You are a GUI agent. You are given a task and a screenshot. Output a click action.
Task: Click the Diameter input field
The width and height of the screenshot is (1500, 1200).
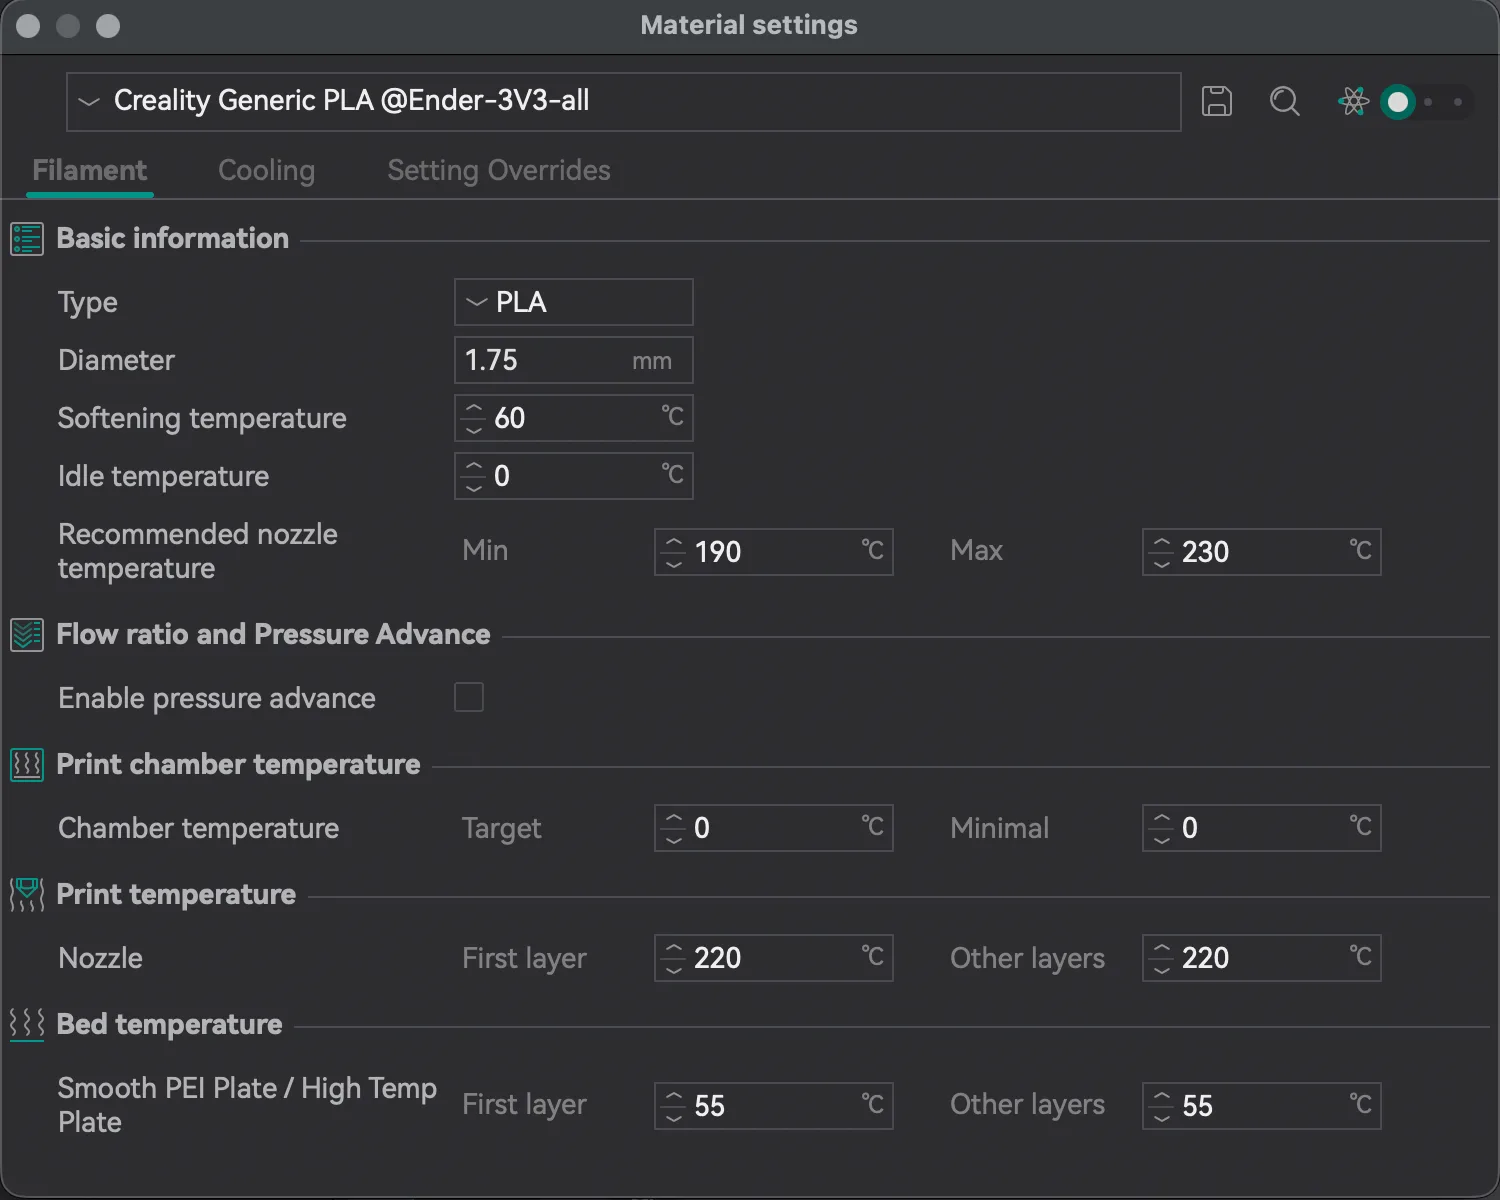click(574, 360)
